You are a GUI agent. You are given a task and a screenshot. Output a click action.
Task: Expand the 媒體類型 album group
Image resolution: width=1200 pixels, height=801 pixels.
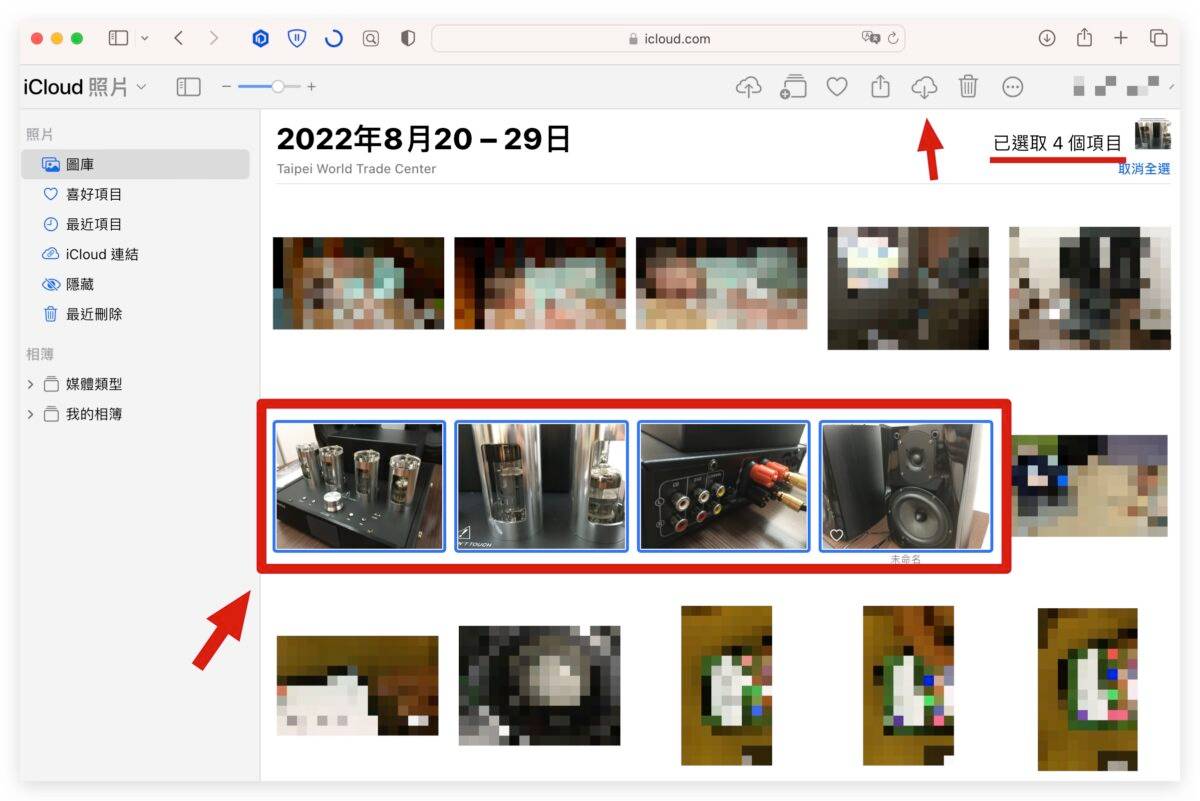coord(29,384)
